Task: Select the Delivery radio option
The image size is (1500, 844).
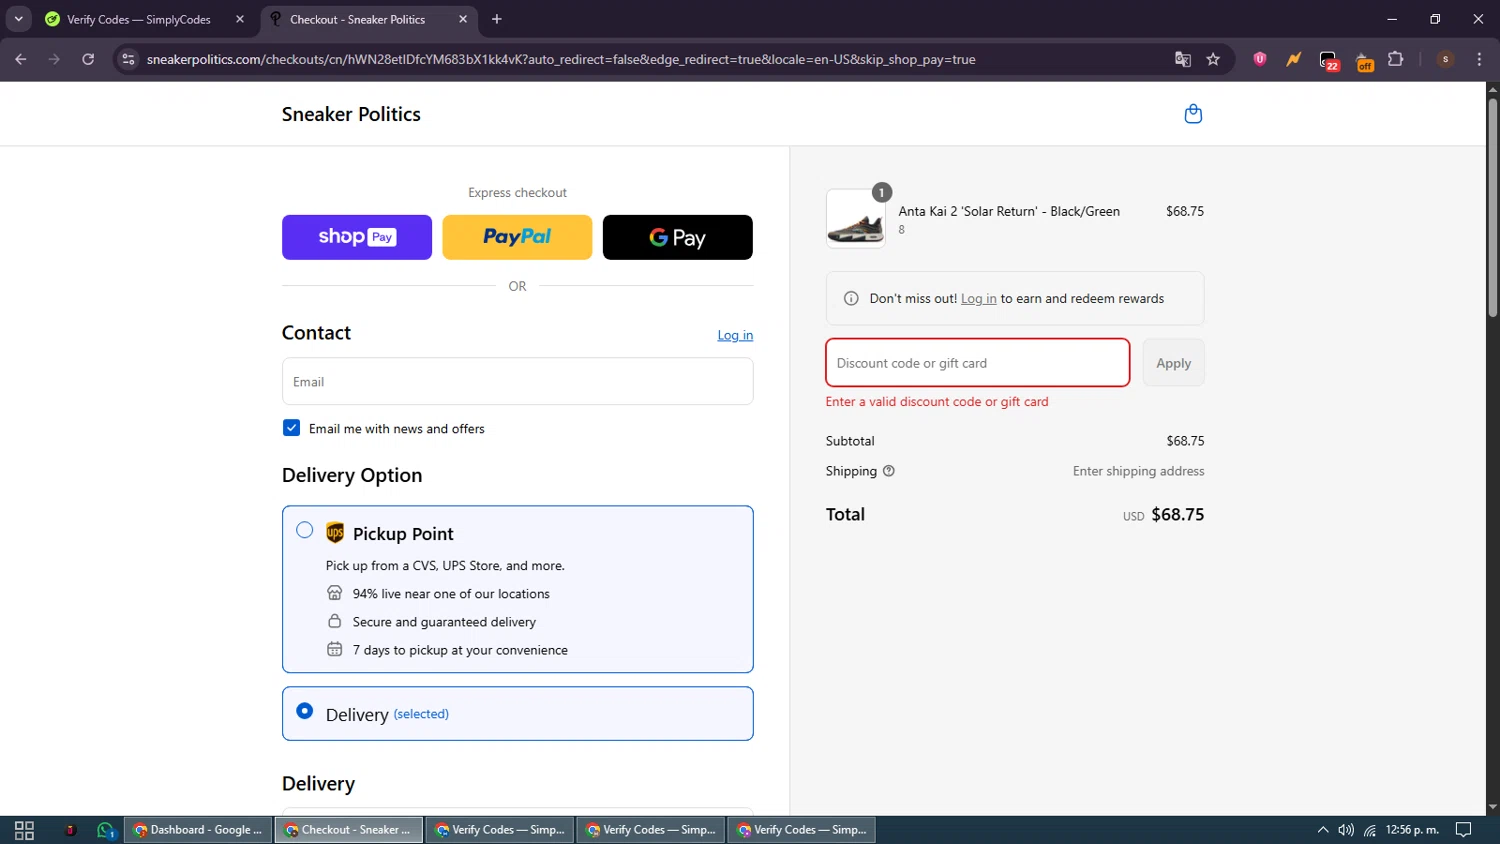Action: (x=305, y=711)
